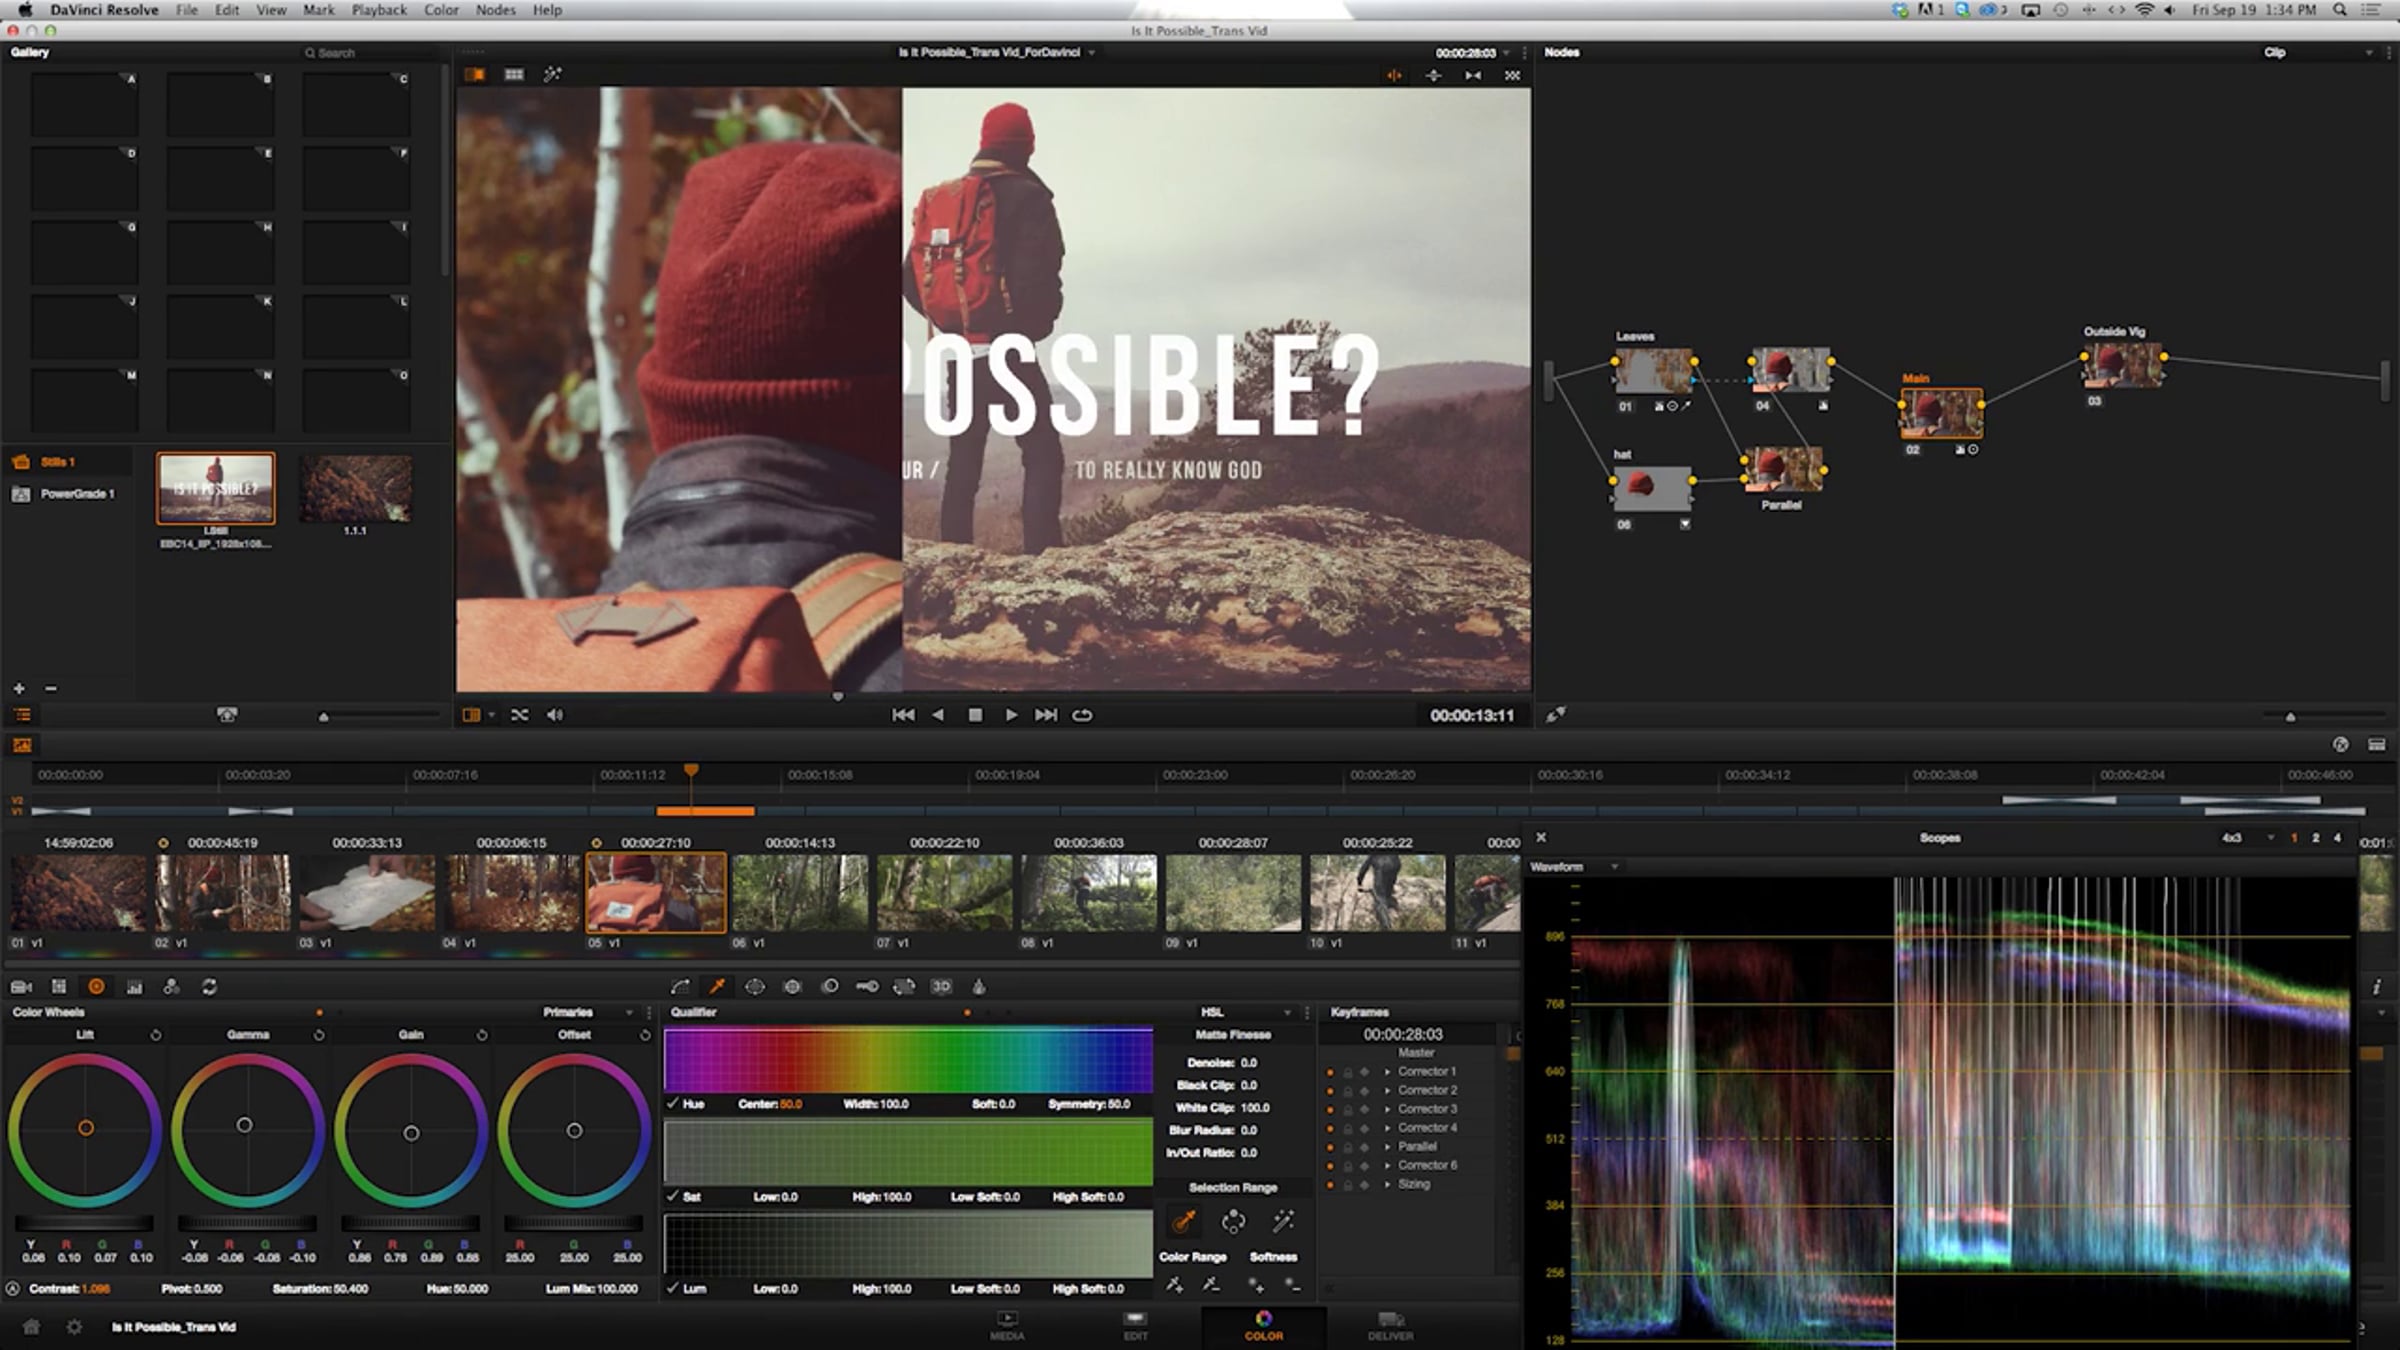Screen dimensions: 2400x1350
Task: Click the subtract softness tool
Action: [x=1293, y=1284]
